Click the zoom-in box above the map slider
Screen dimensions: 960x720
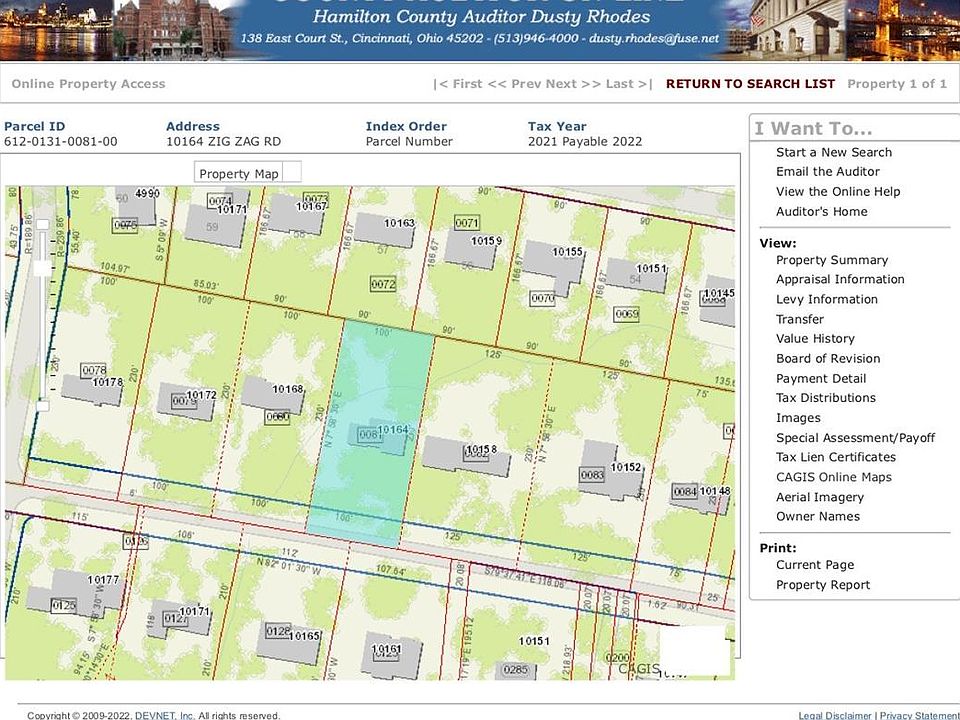tap(41, 225)
